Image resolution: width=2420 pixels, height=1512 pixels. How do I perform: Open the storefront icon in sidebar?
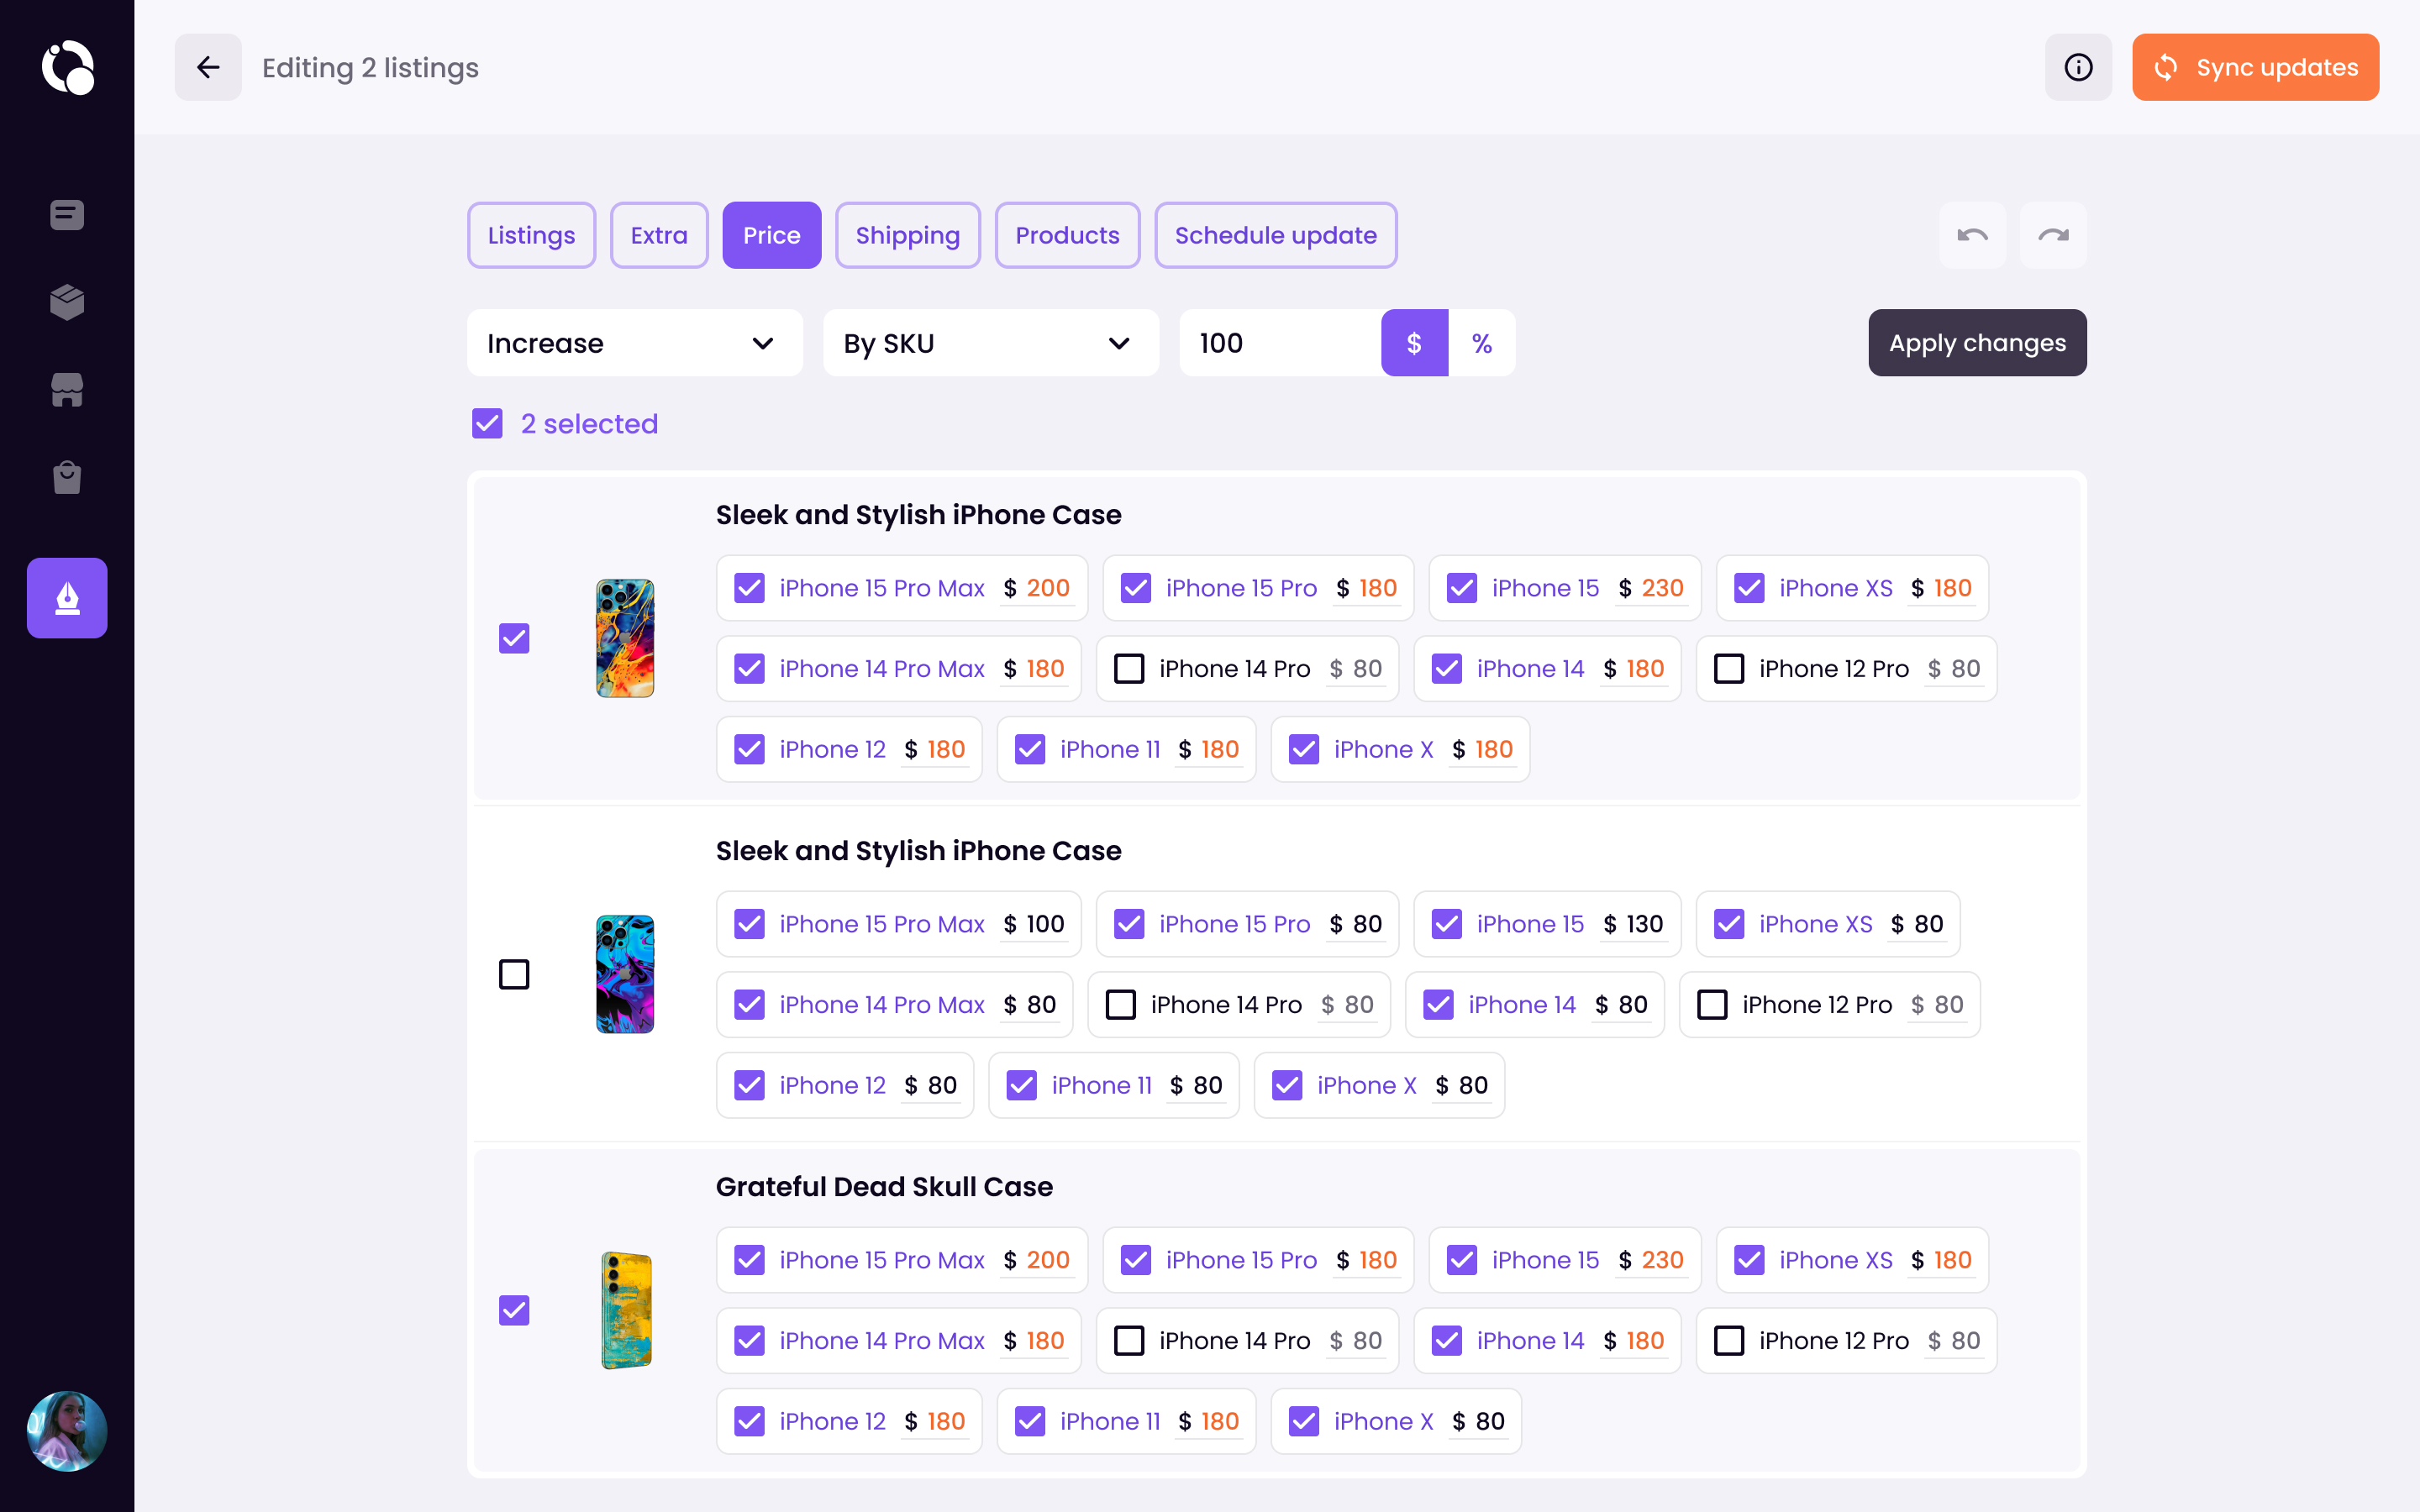click(x=67, y=390)
